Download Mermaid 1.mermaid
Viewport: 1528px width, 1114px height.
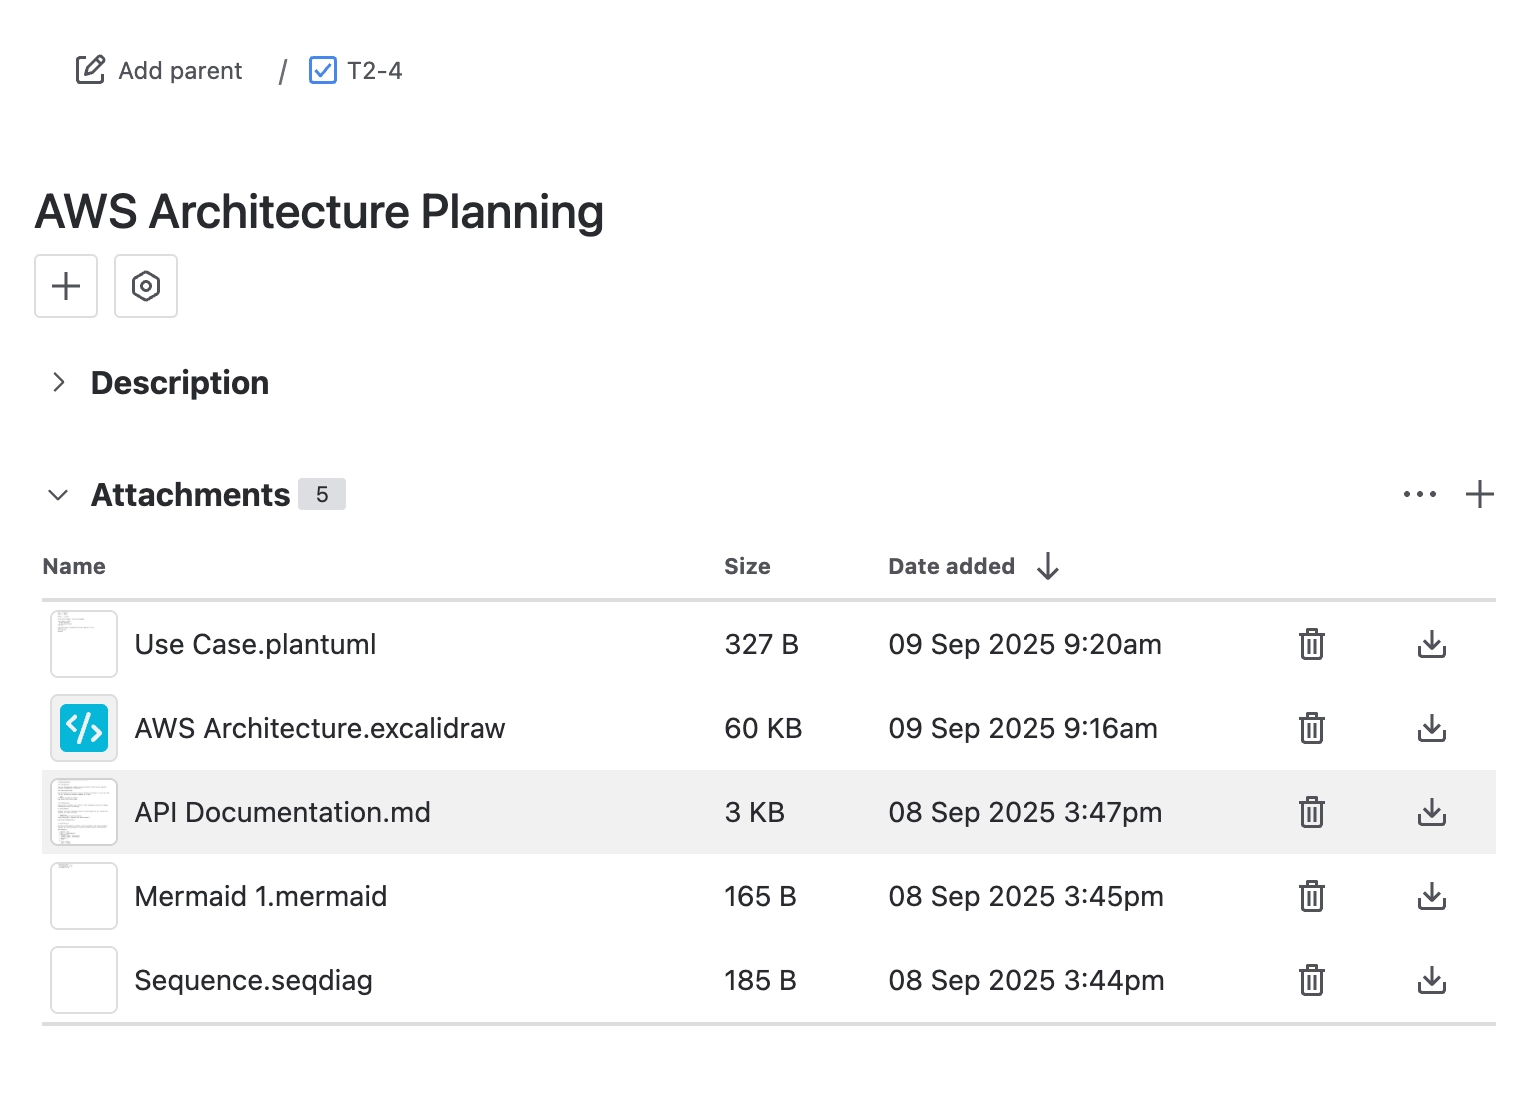click(1431, 896)
